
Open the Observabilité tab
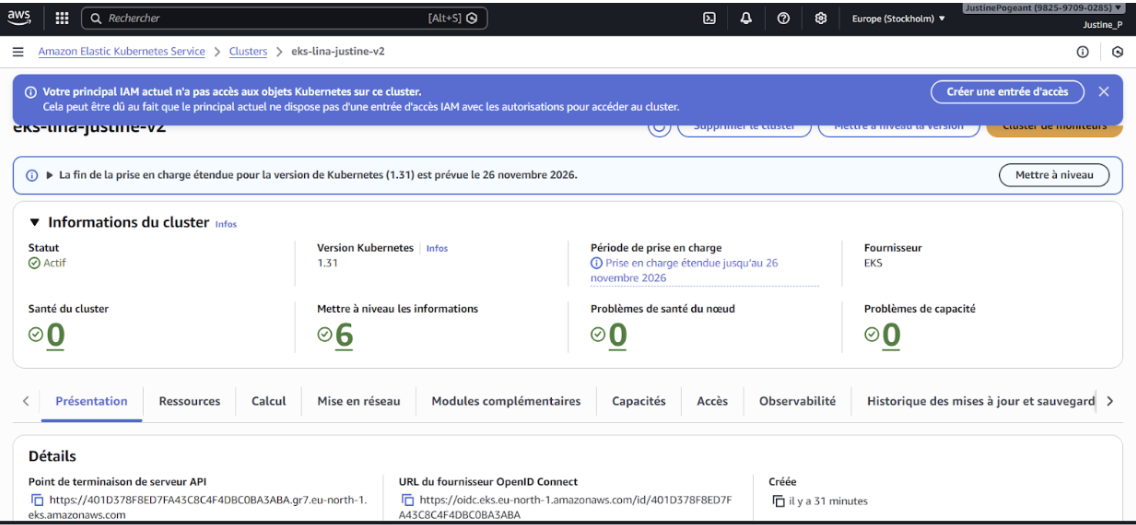pos(797,401)
